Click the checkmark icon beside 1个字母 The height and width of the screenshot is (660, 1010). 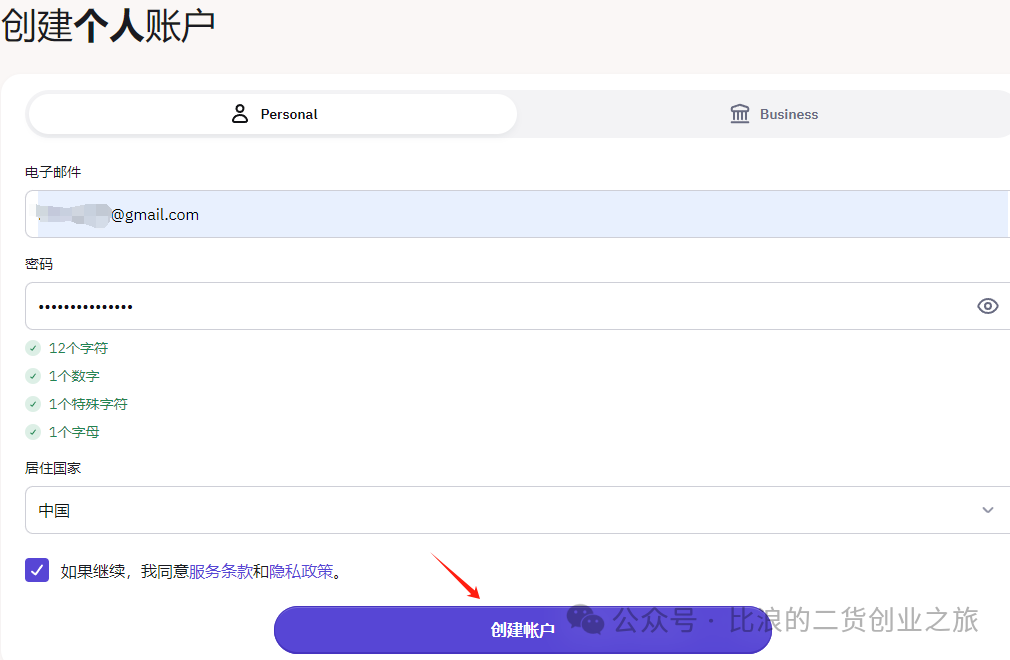tap(33, 433)
